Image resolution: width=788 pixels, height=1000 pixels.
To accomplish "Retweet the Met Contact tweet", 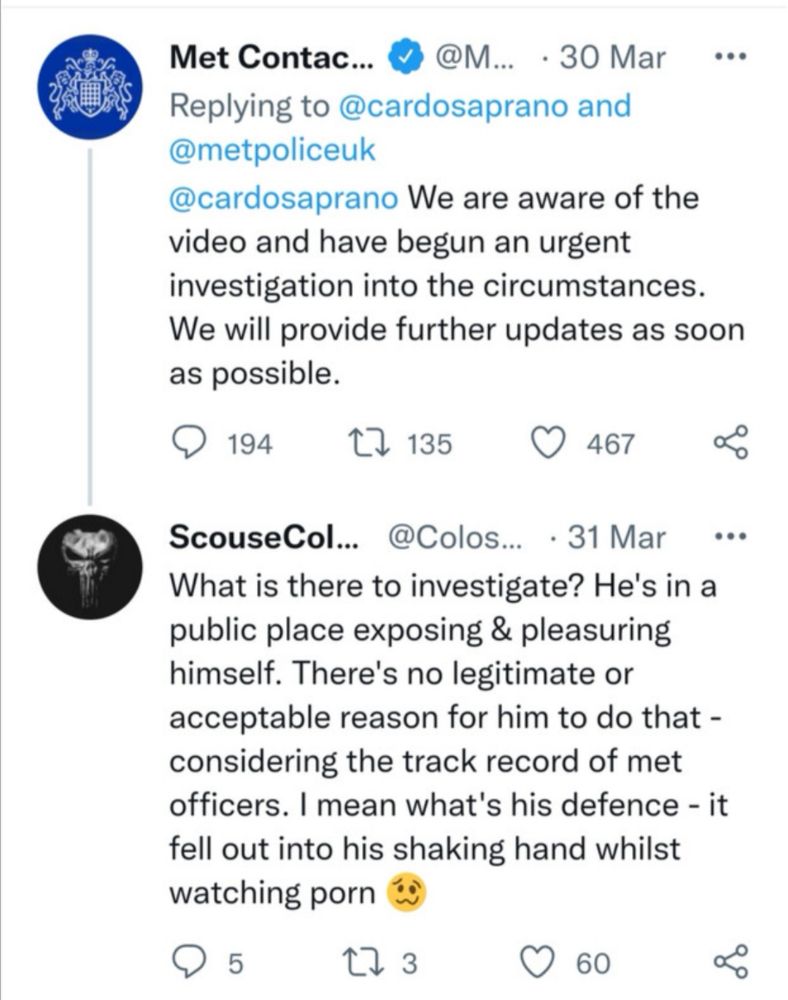I will (367, 443).
